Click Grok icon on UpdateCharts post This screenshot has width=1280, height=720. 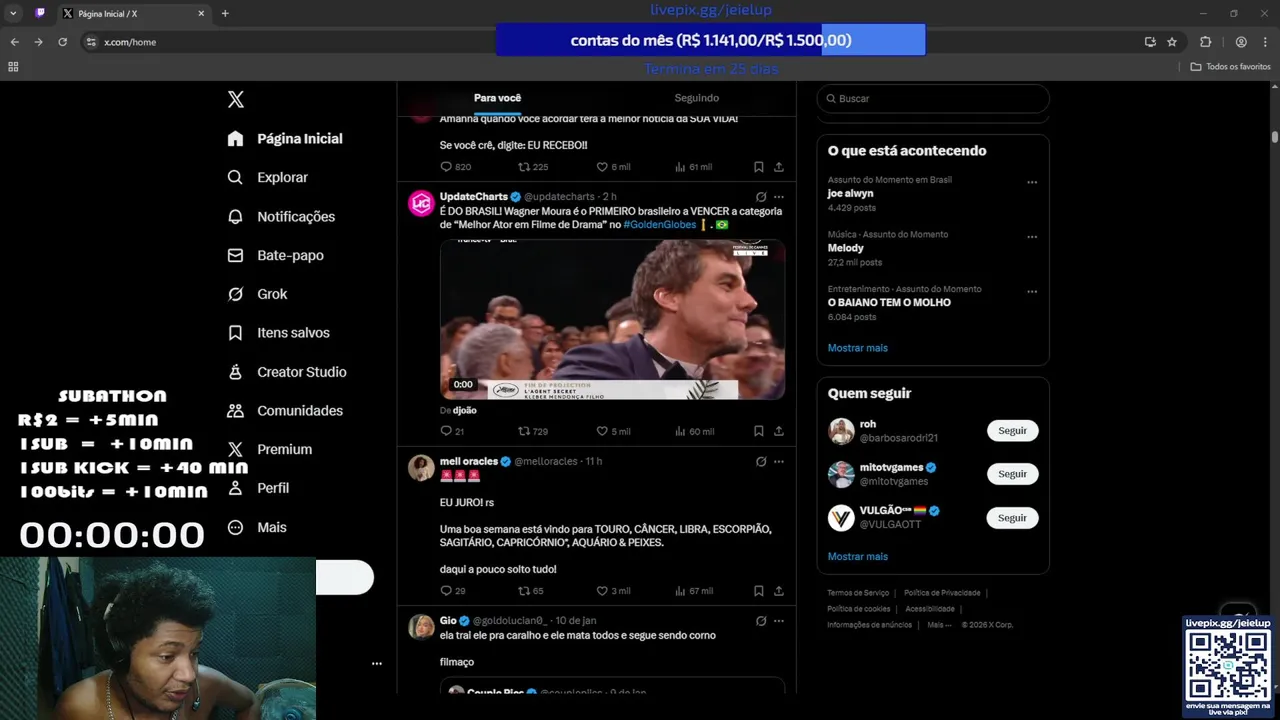click(x=761, y=197)
